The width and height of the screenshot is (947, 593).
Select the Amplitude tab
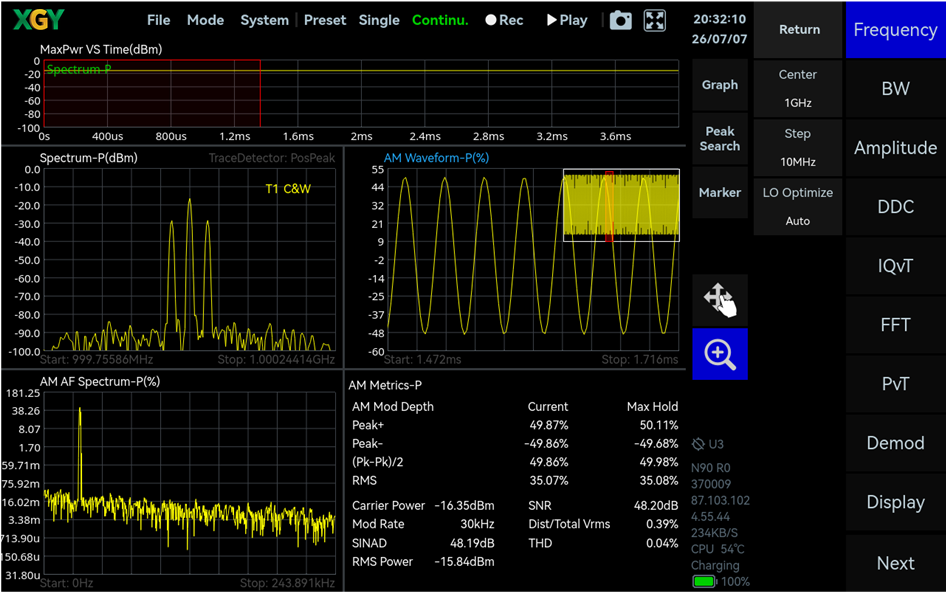tap(895, 148)
